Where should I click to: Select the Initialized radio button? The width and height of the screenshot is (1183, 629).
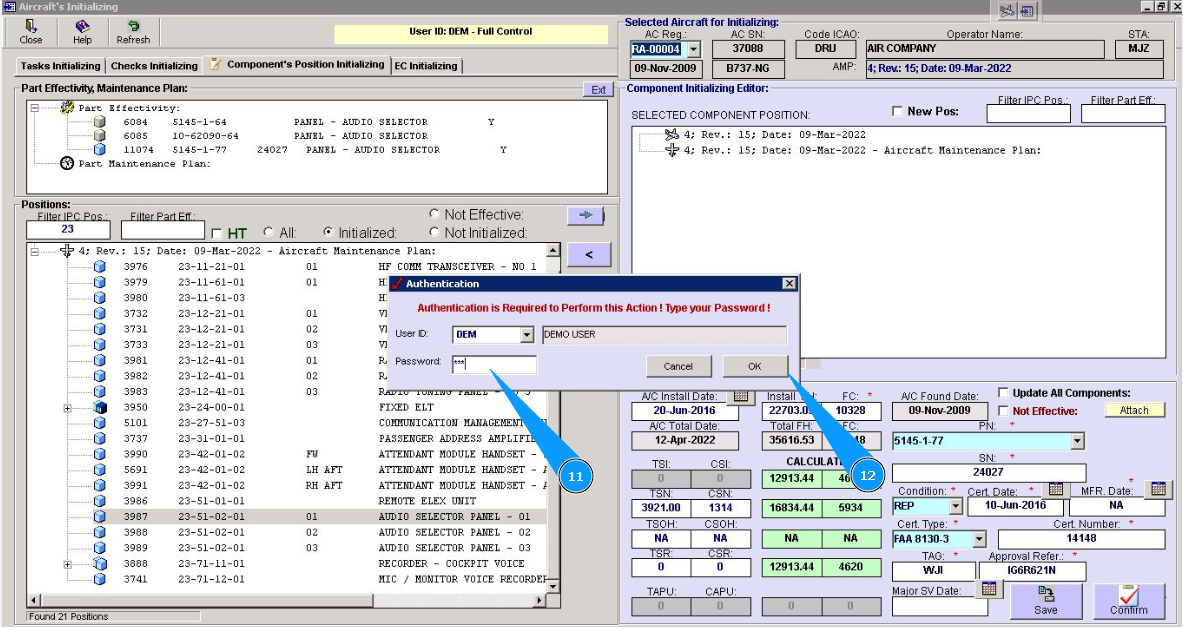328,232
